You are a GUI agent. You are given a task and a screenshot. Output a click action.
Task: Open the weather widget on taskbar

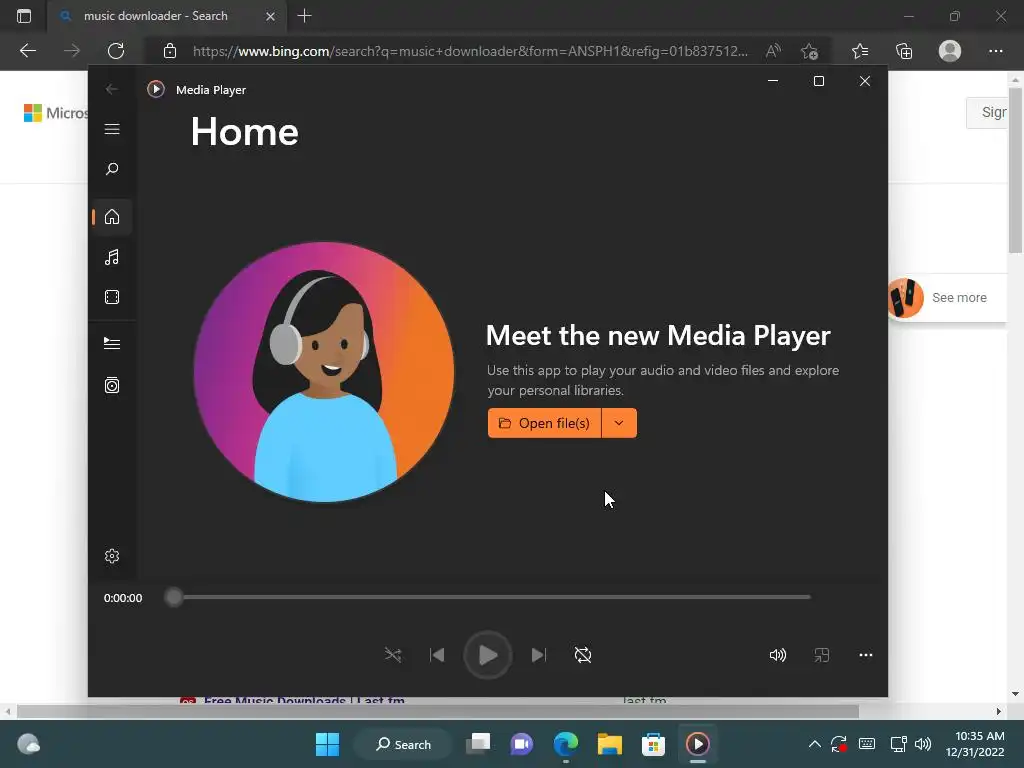click(28, 744)
